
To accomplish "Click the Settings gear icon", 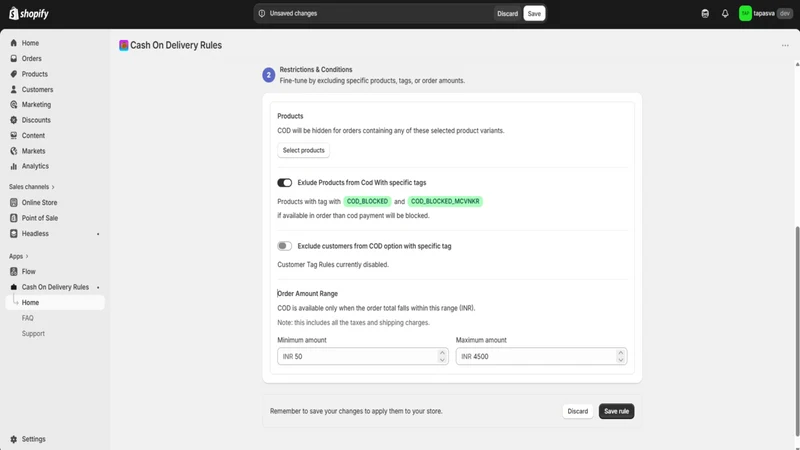I will point(14,439).
